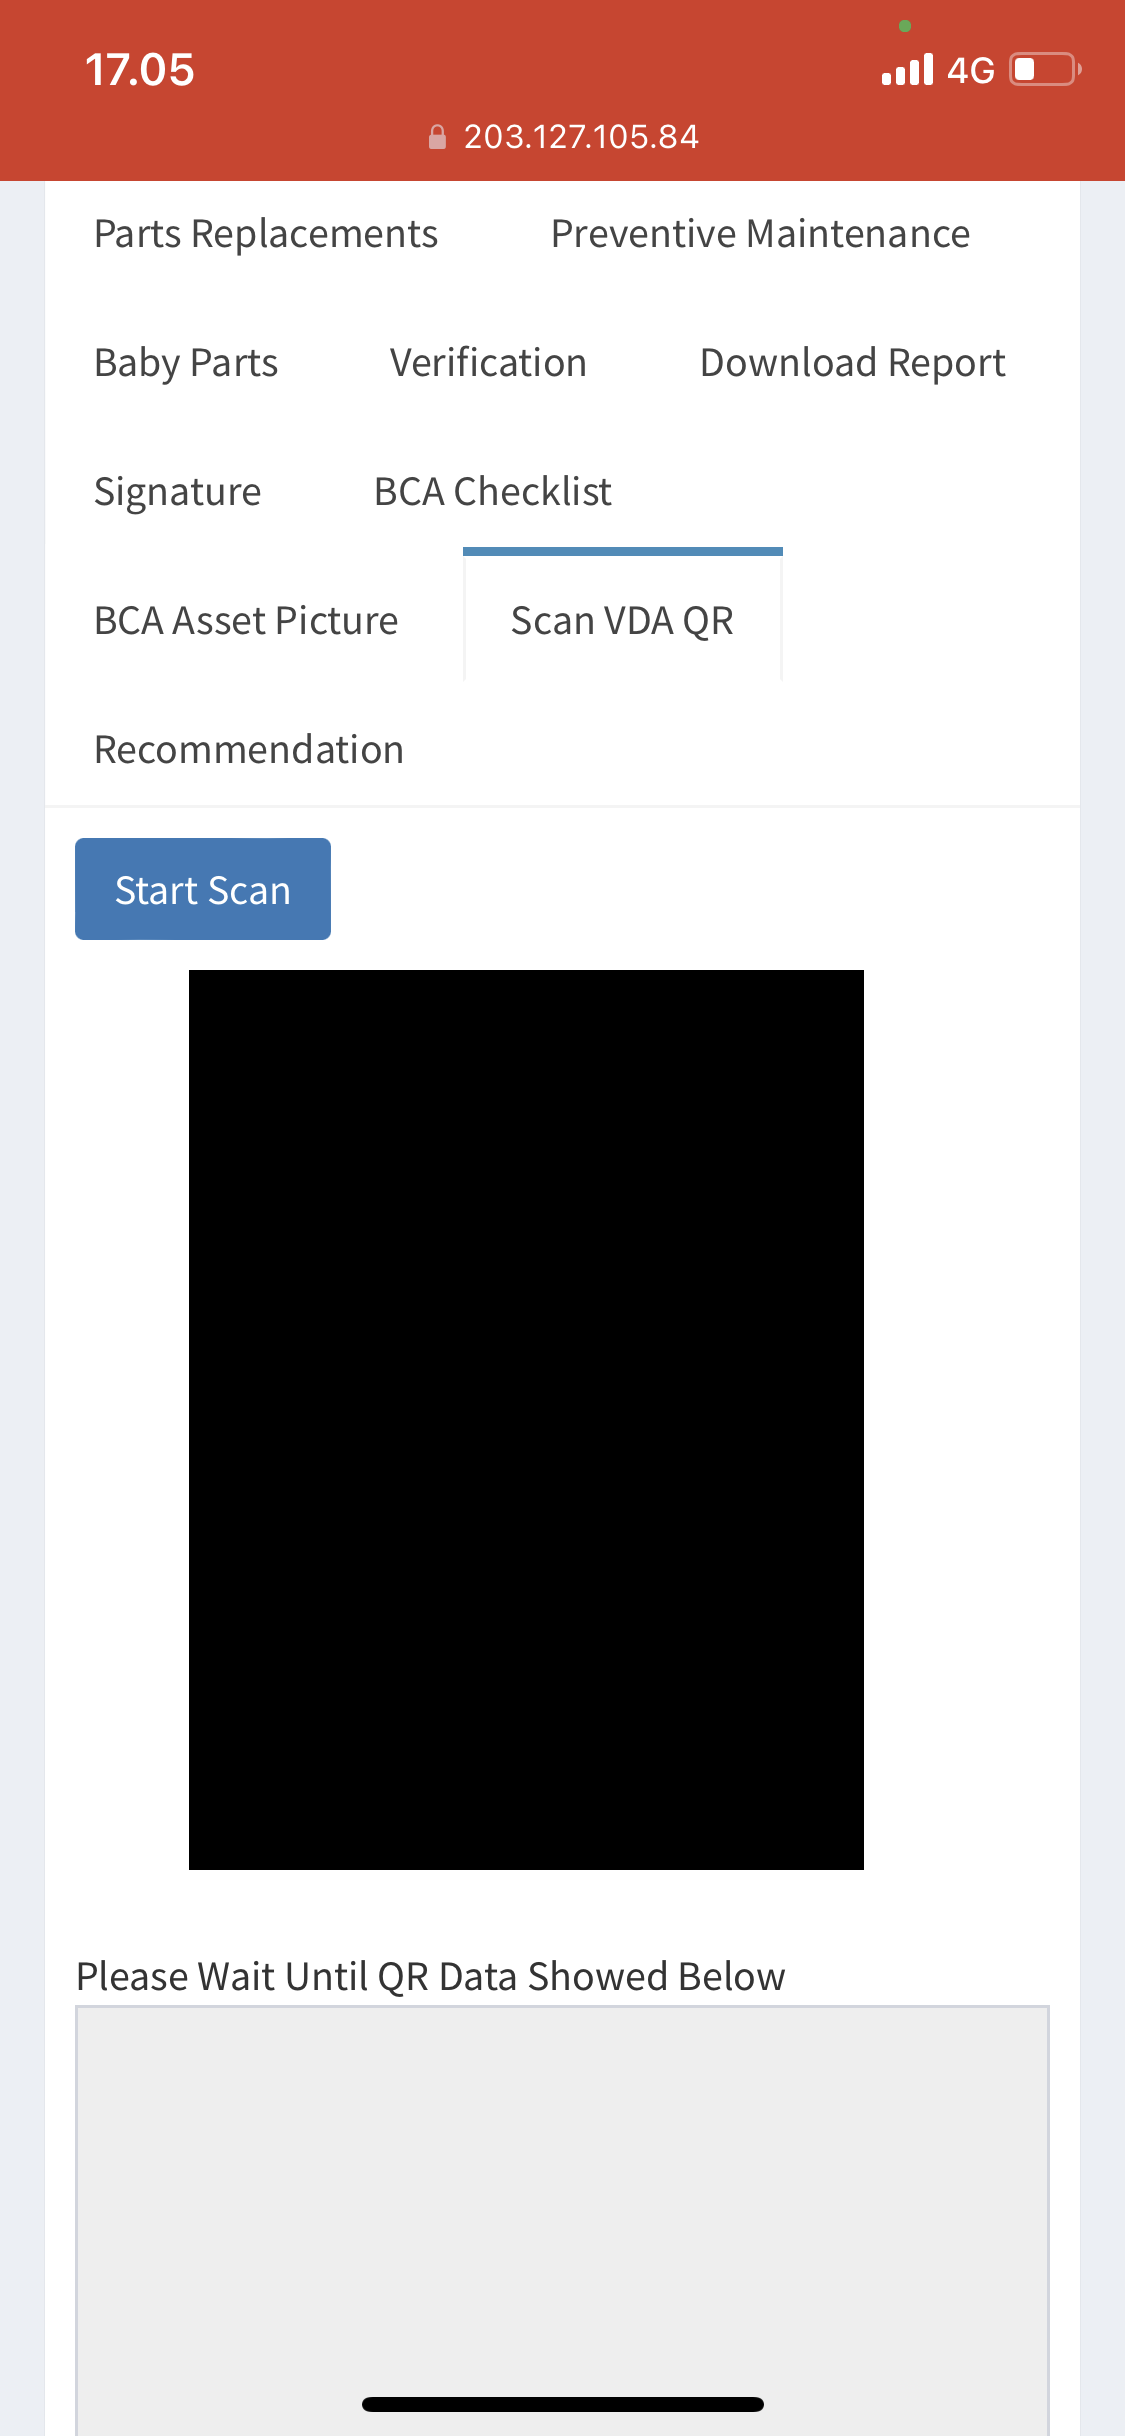This screenshot has width=1125, height=2436.
Task: Switch to Preventive Maintenance tab
Action: (x=760, y=234)
